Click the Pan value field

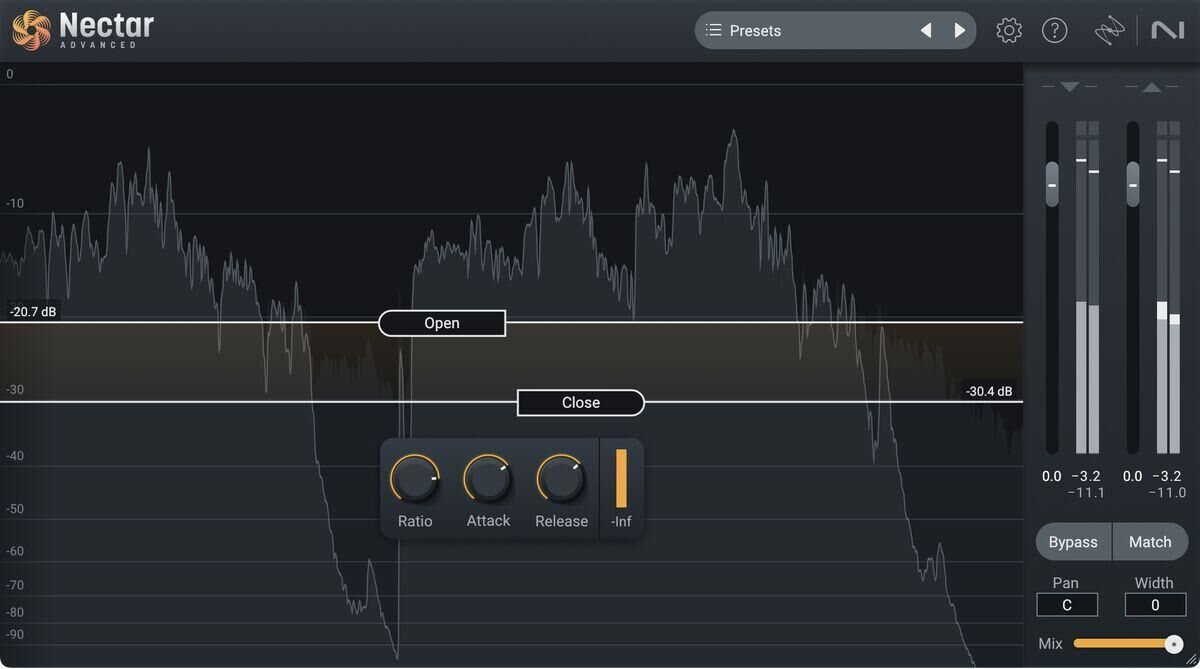(1067, 605)
